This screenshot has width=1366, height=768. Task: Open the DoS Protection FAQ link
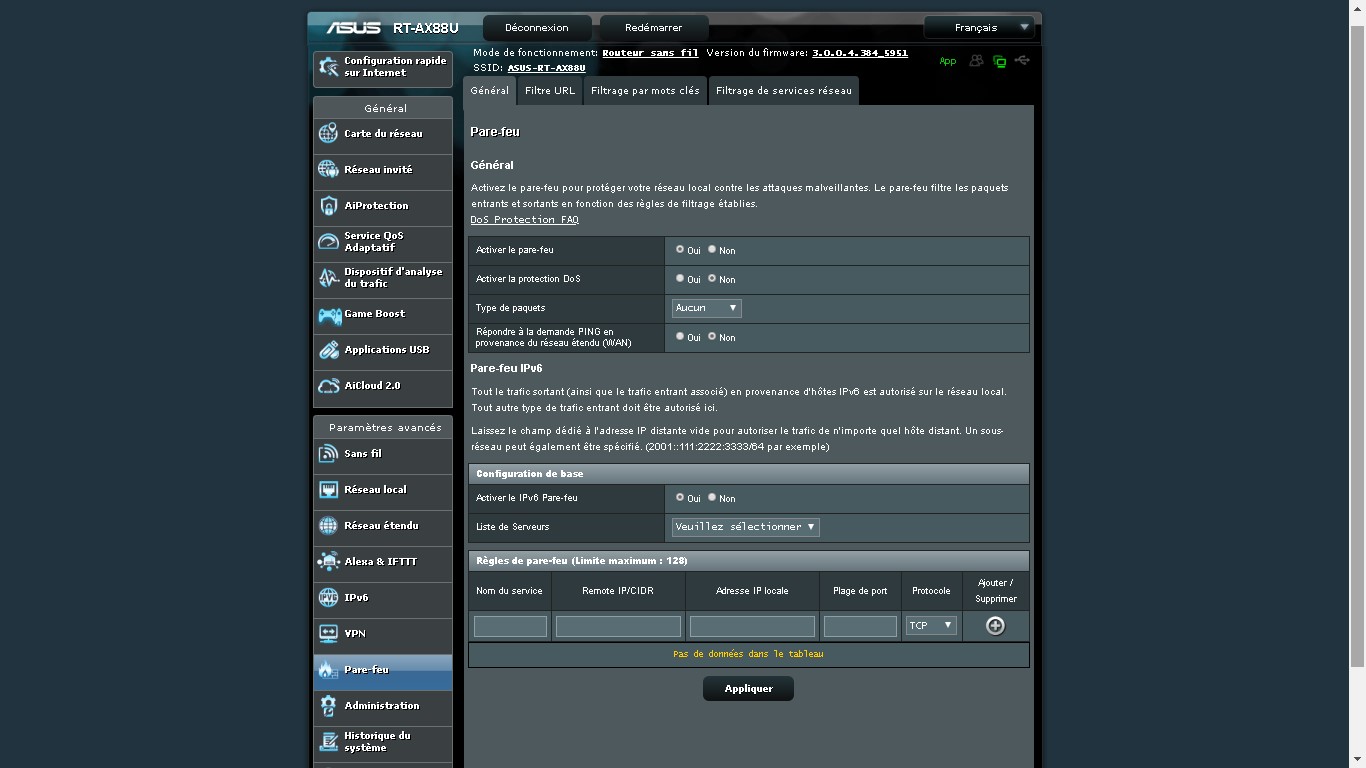pos(524,220)
